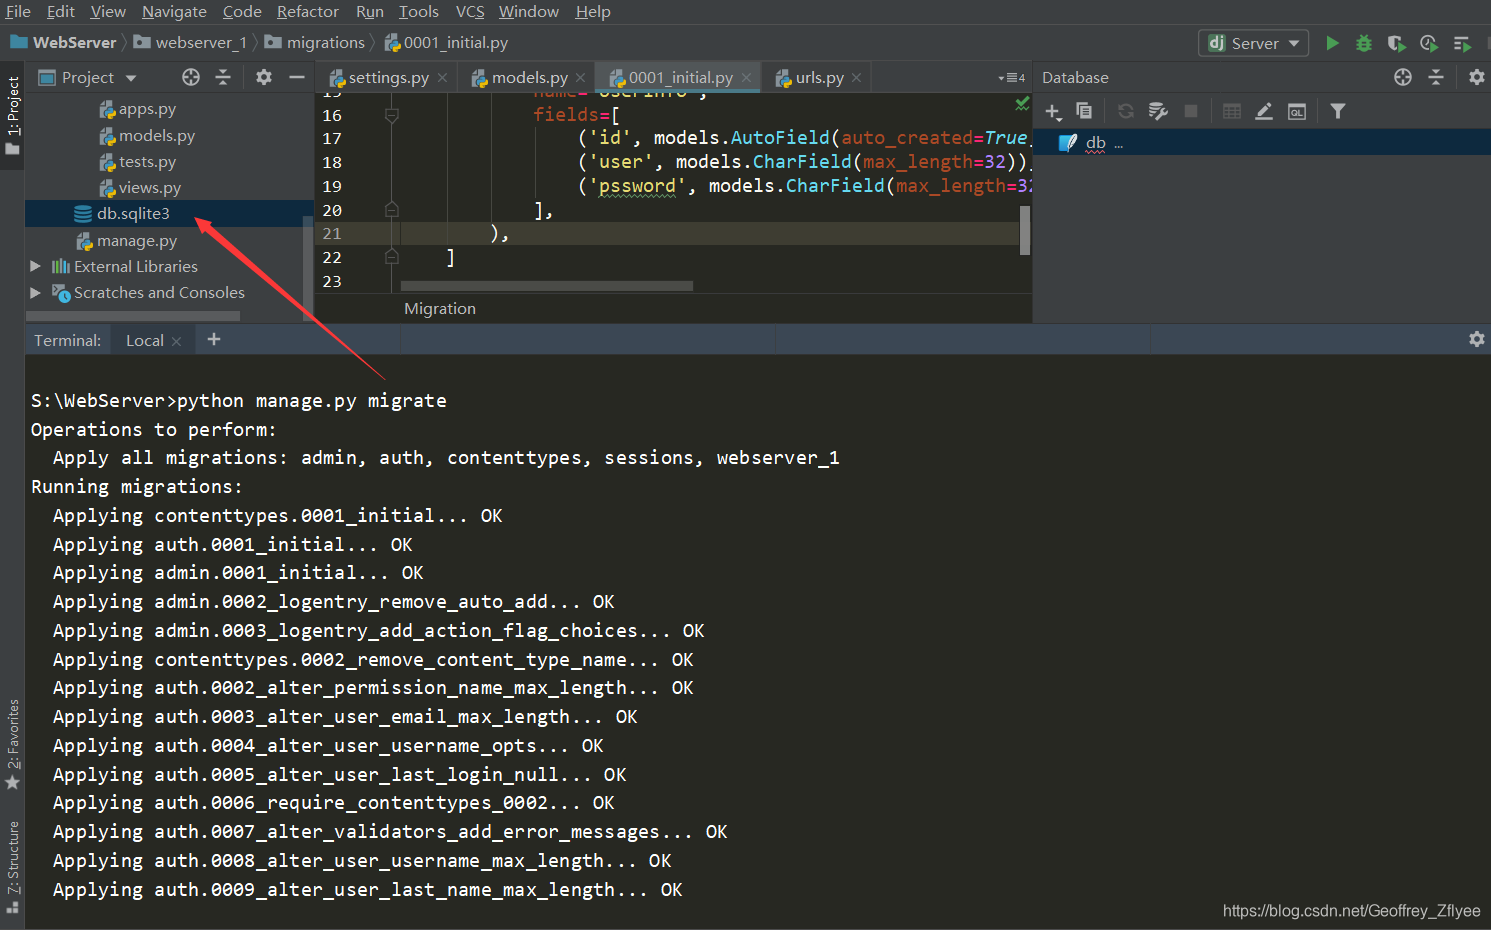Toggle the 2: Favorites tool window

(12, 744)
